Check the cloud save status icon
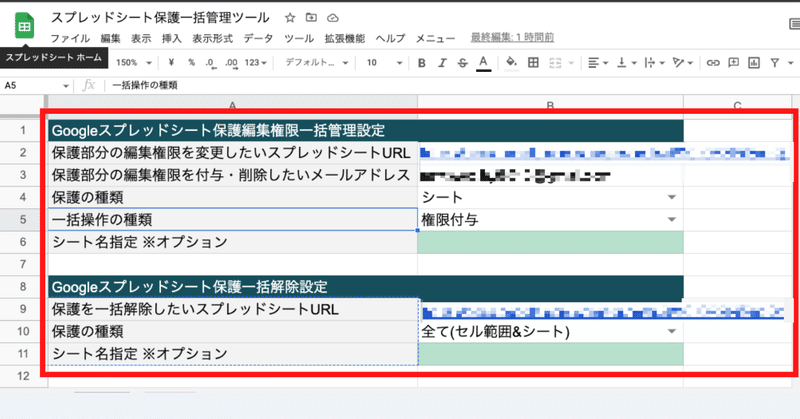Image resolution: width=800 pixels, height=419 pixels. coord(333,18)
